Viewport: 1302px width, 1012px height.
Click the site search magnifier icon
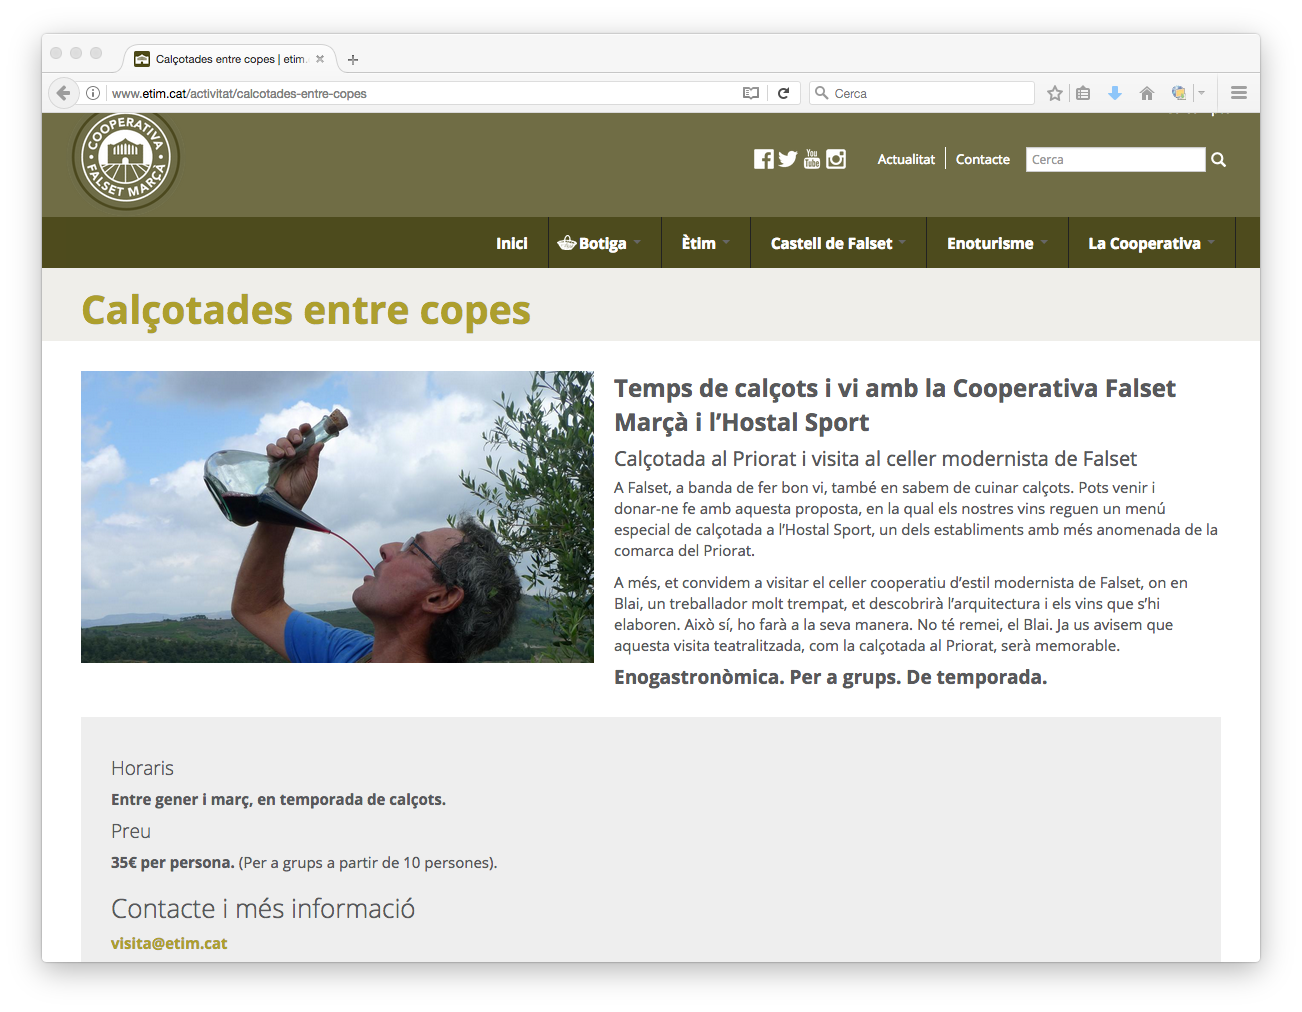tap(1218, 160)
